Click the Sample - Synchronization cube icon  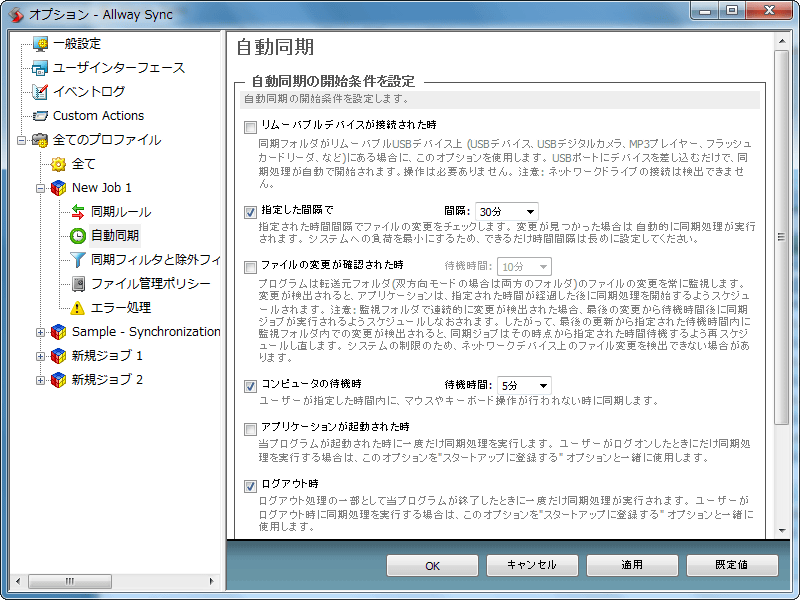coord(59,332)
